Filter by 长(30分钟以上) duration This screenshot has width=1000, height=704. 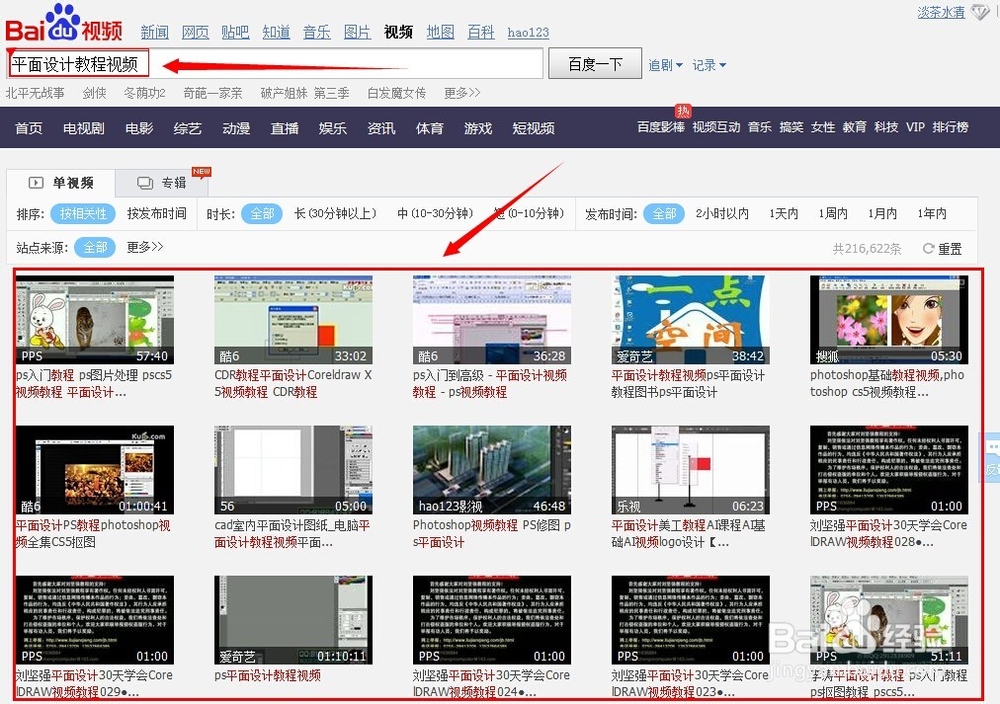pyautogui.click(x=335, y=214)
